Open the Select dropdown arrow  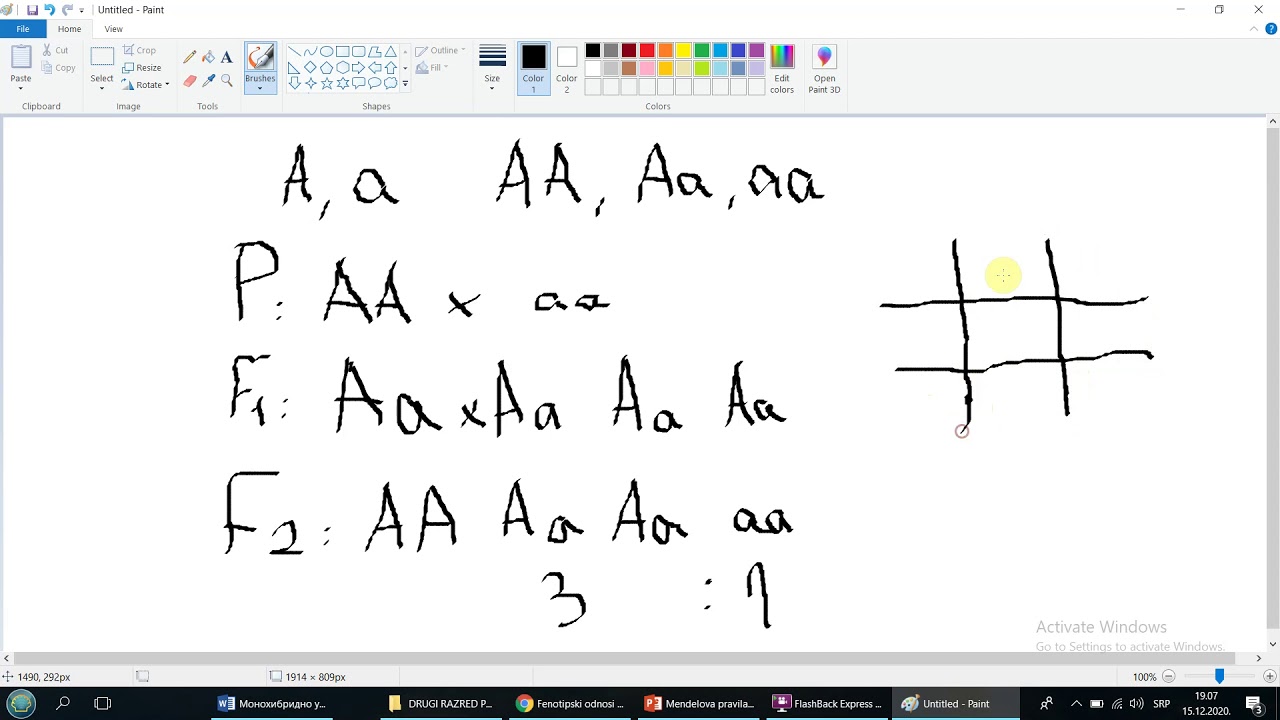click(102, 88)
